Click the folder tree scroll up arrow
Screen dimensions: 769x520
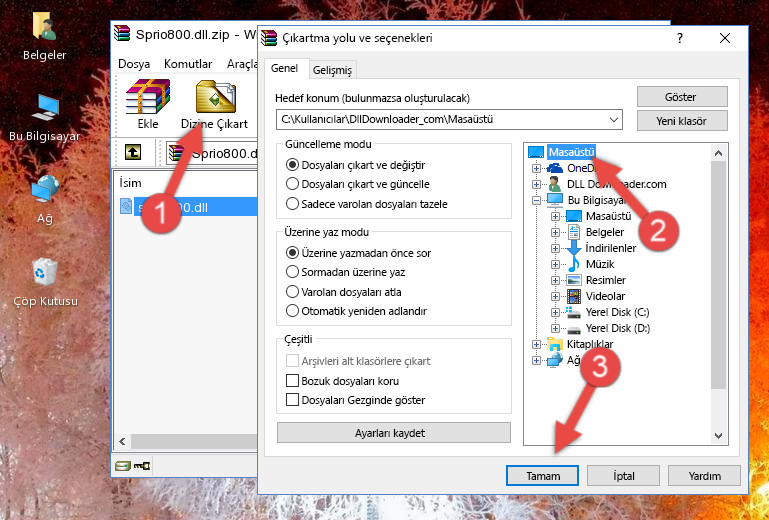[x=718, y=153]
